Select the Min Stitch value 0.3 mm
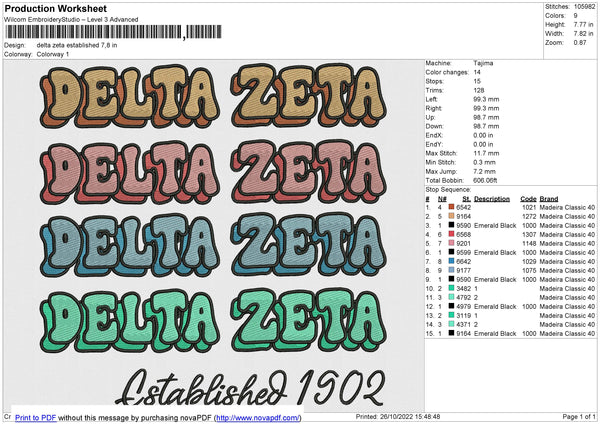The width and height of the screenshot is (600, 424). 484,162
